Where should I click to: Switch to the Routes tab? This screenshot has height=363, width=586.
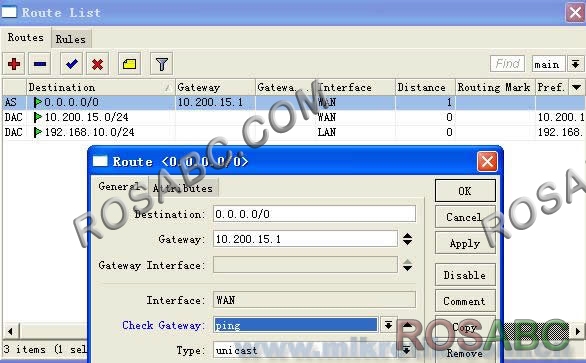tap(26, 37)
